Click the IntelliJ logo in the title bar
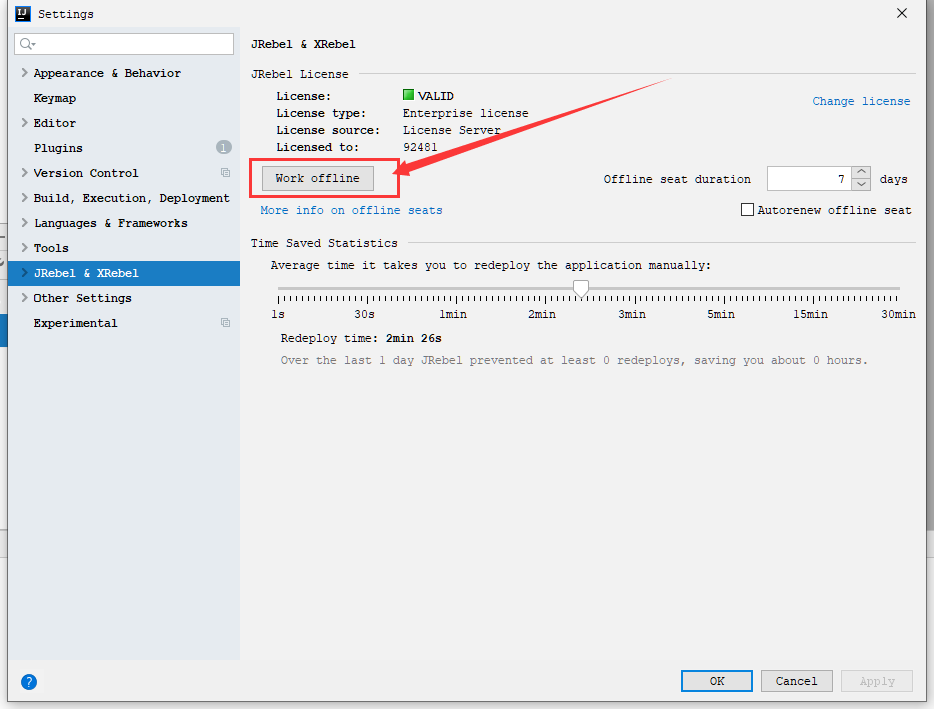 pos(23,13)
